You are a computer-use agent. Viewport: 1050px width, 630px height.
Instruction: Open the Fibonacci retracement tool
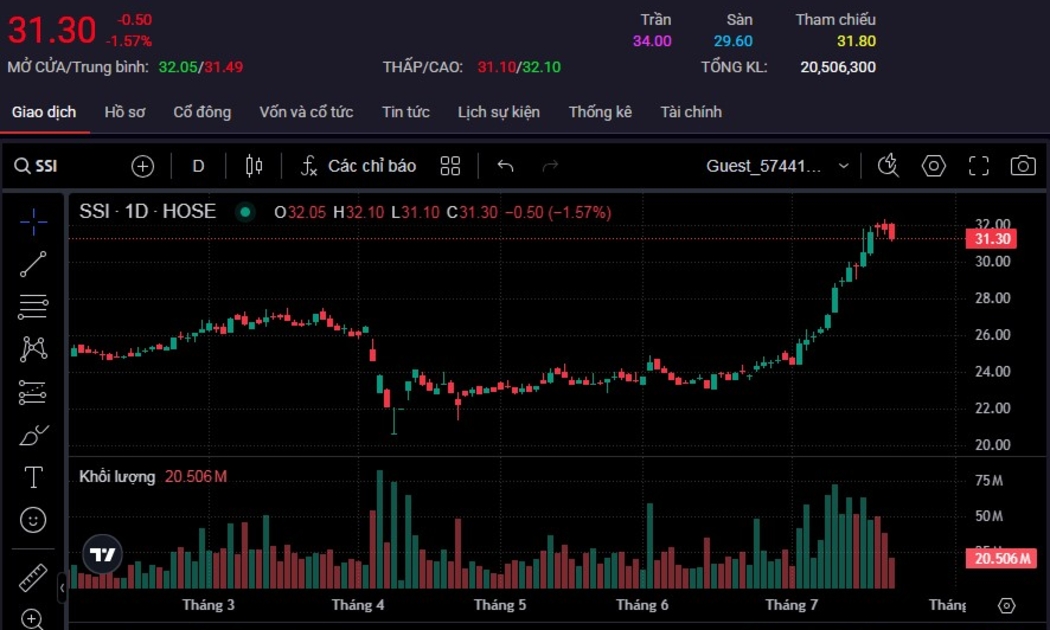tap(33, 306)
